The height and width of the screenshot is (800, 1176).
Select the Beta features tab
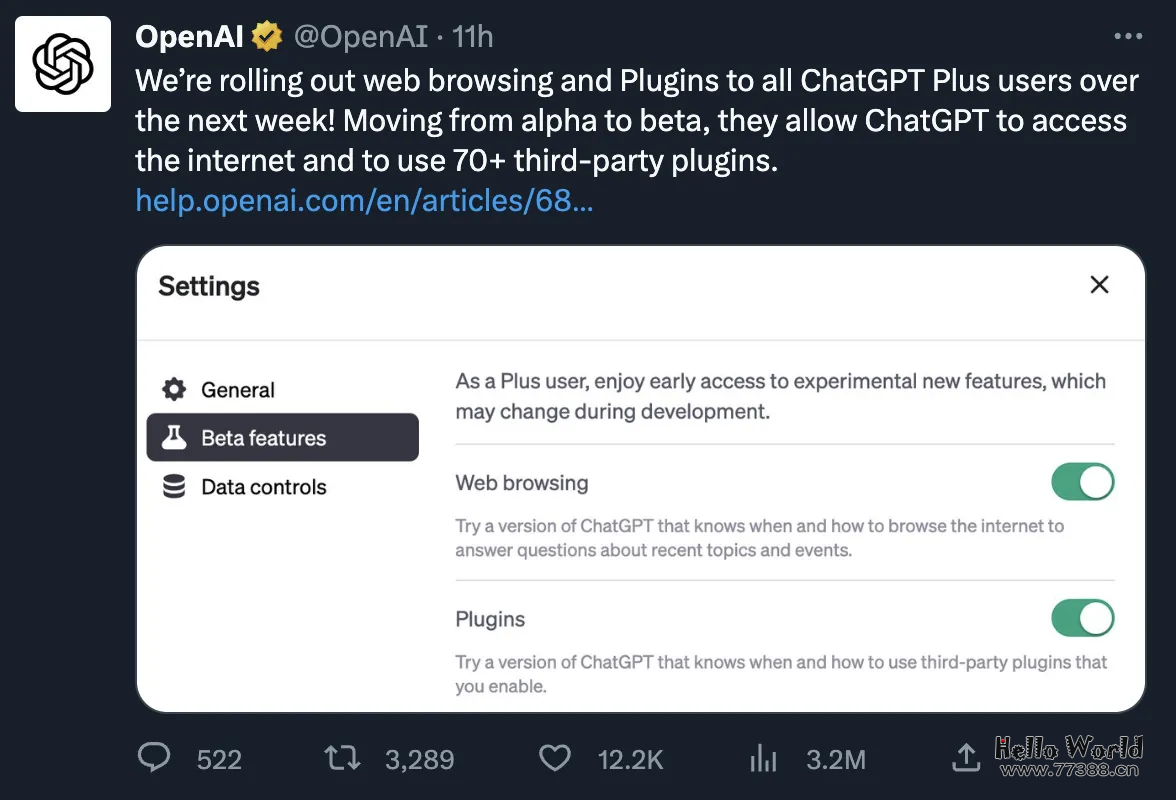[261, 437]
